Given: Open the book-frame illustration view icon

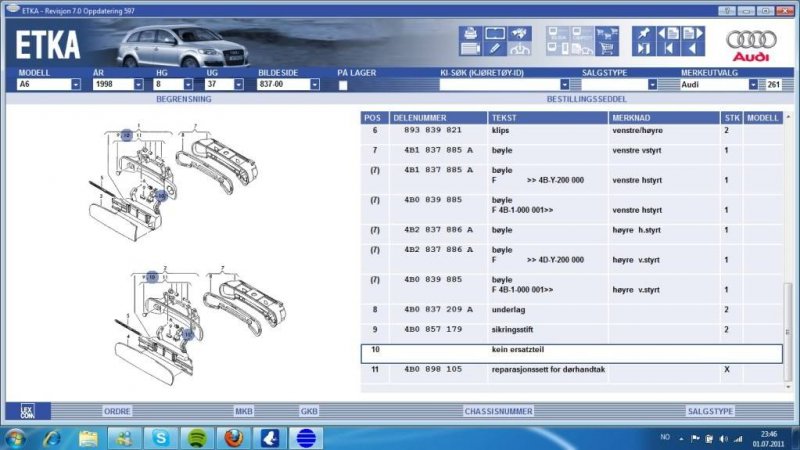Looking at the screenshot, I should [494, 34].
